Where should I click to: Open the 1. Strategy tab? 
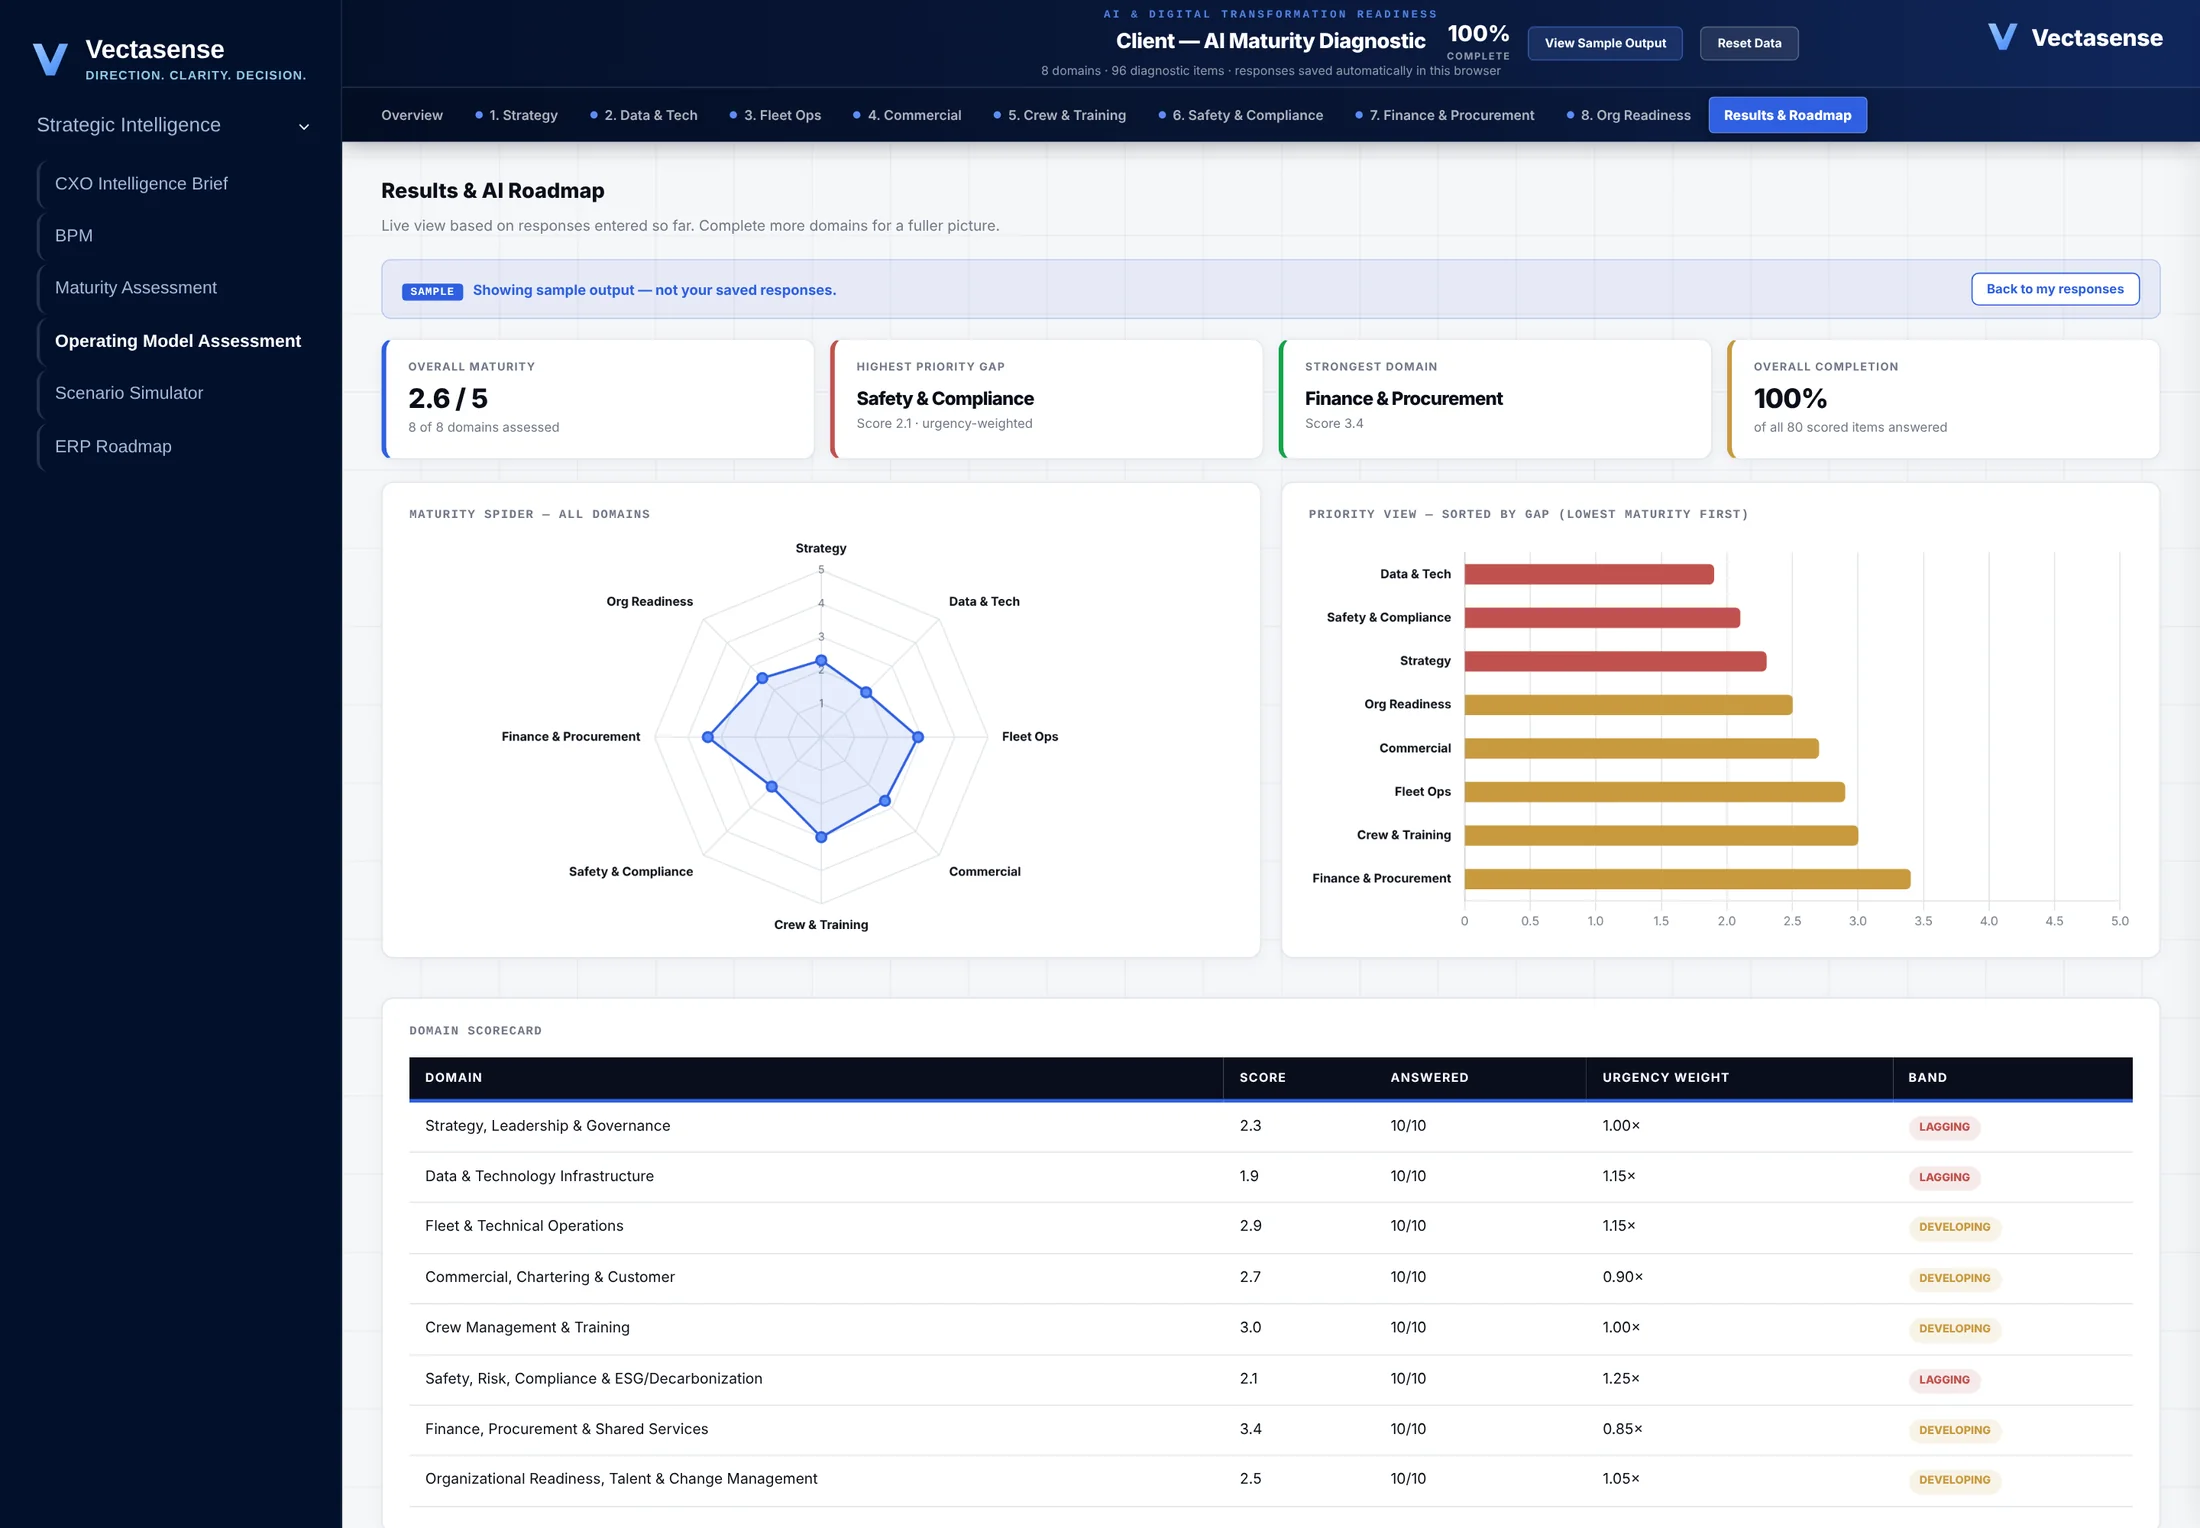click(x=516, y=115)
